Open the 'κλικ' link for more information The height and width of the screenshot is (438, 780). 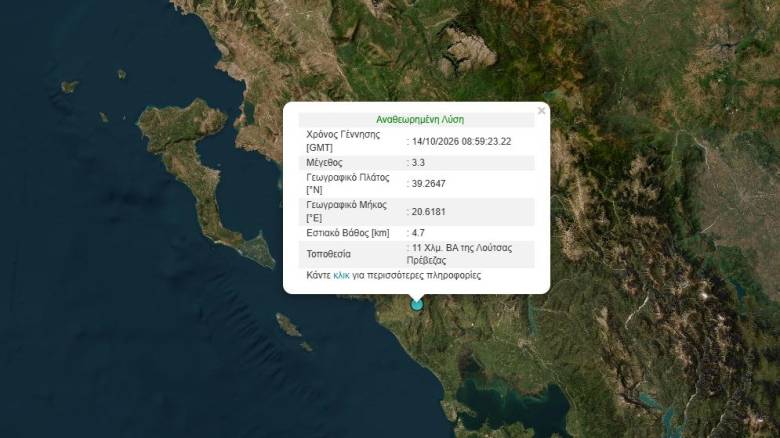341,275
